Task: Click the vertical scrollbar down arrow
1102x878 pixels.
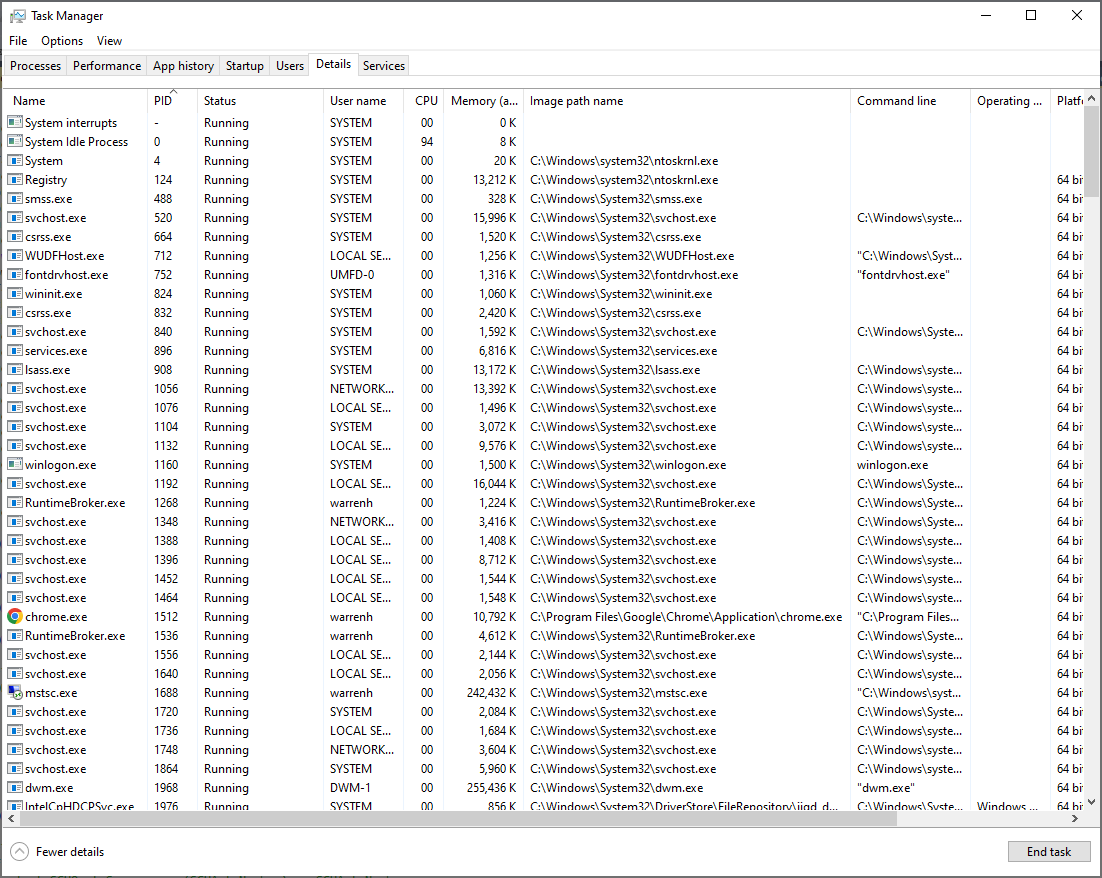Action: click(x=1091, y=802)
